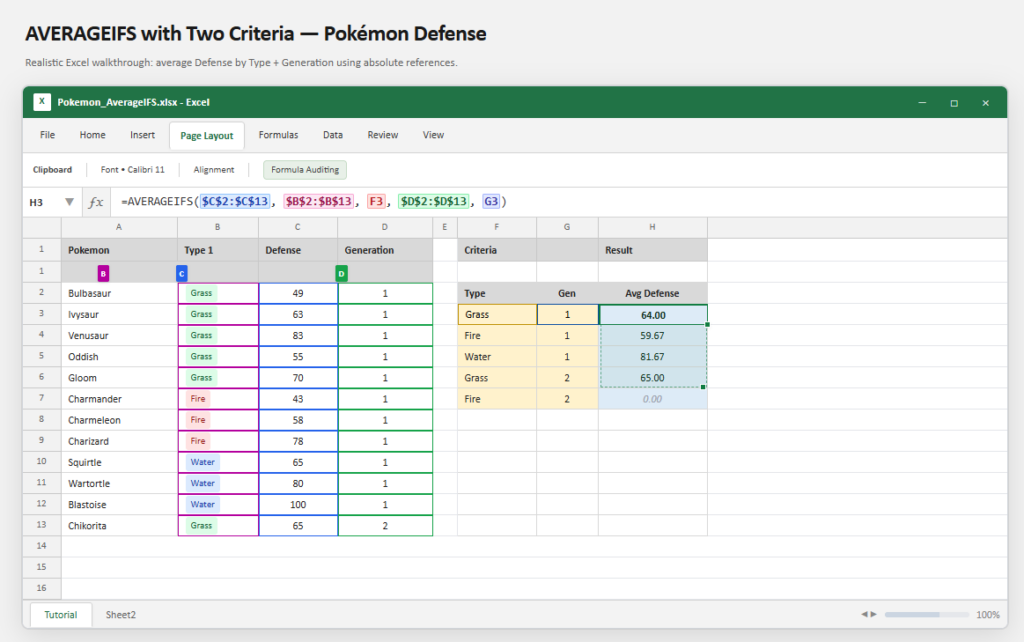
Task: Click the Generation header cell
Action: [x=385, y=250]
